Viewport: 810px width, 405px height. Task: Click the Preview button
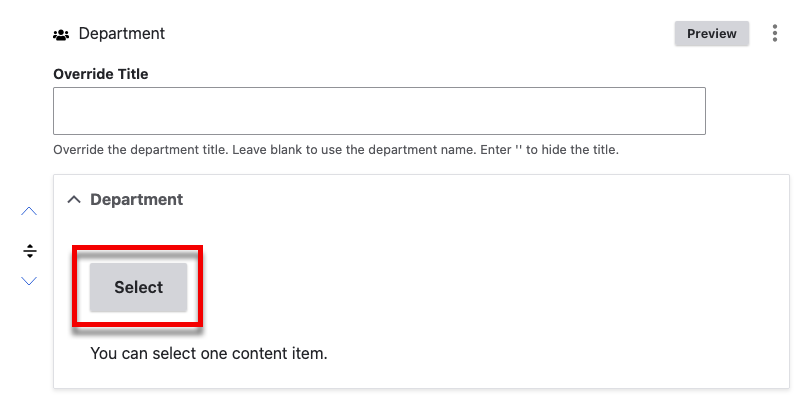[x=711, y=34]
